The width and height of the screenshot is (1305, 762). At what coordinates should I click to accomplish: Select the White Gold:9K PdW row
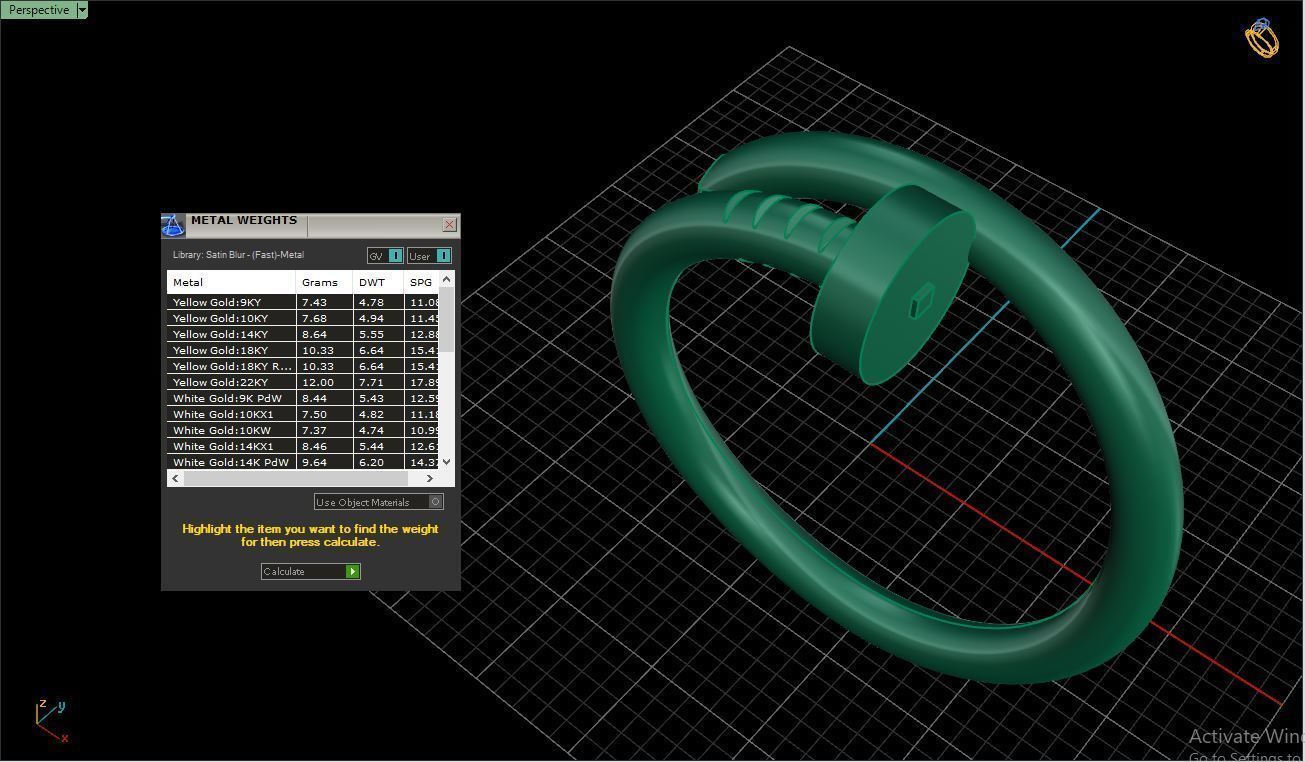coord(303,398)
